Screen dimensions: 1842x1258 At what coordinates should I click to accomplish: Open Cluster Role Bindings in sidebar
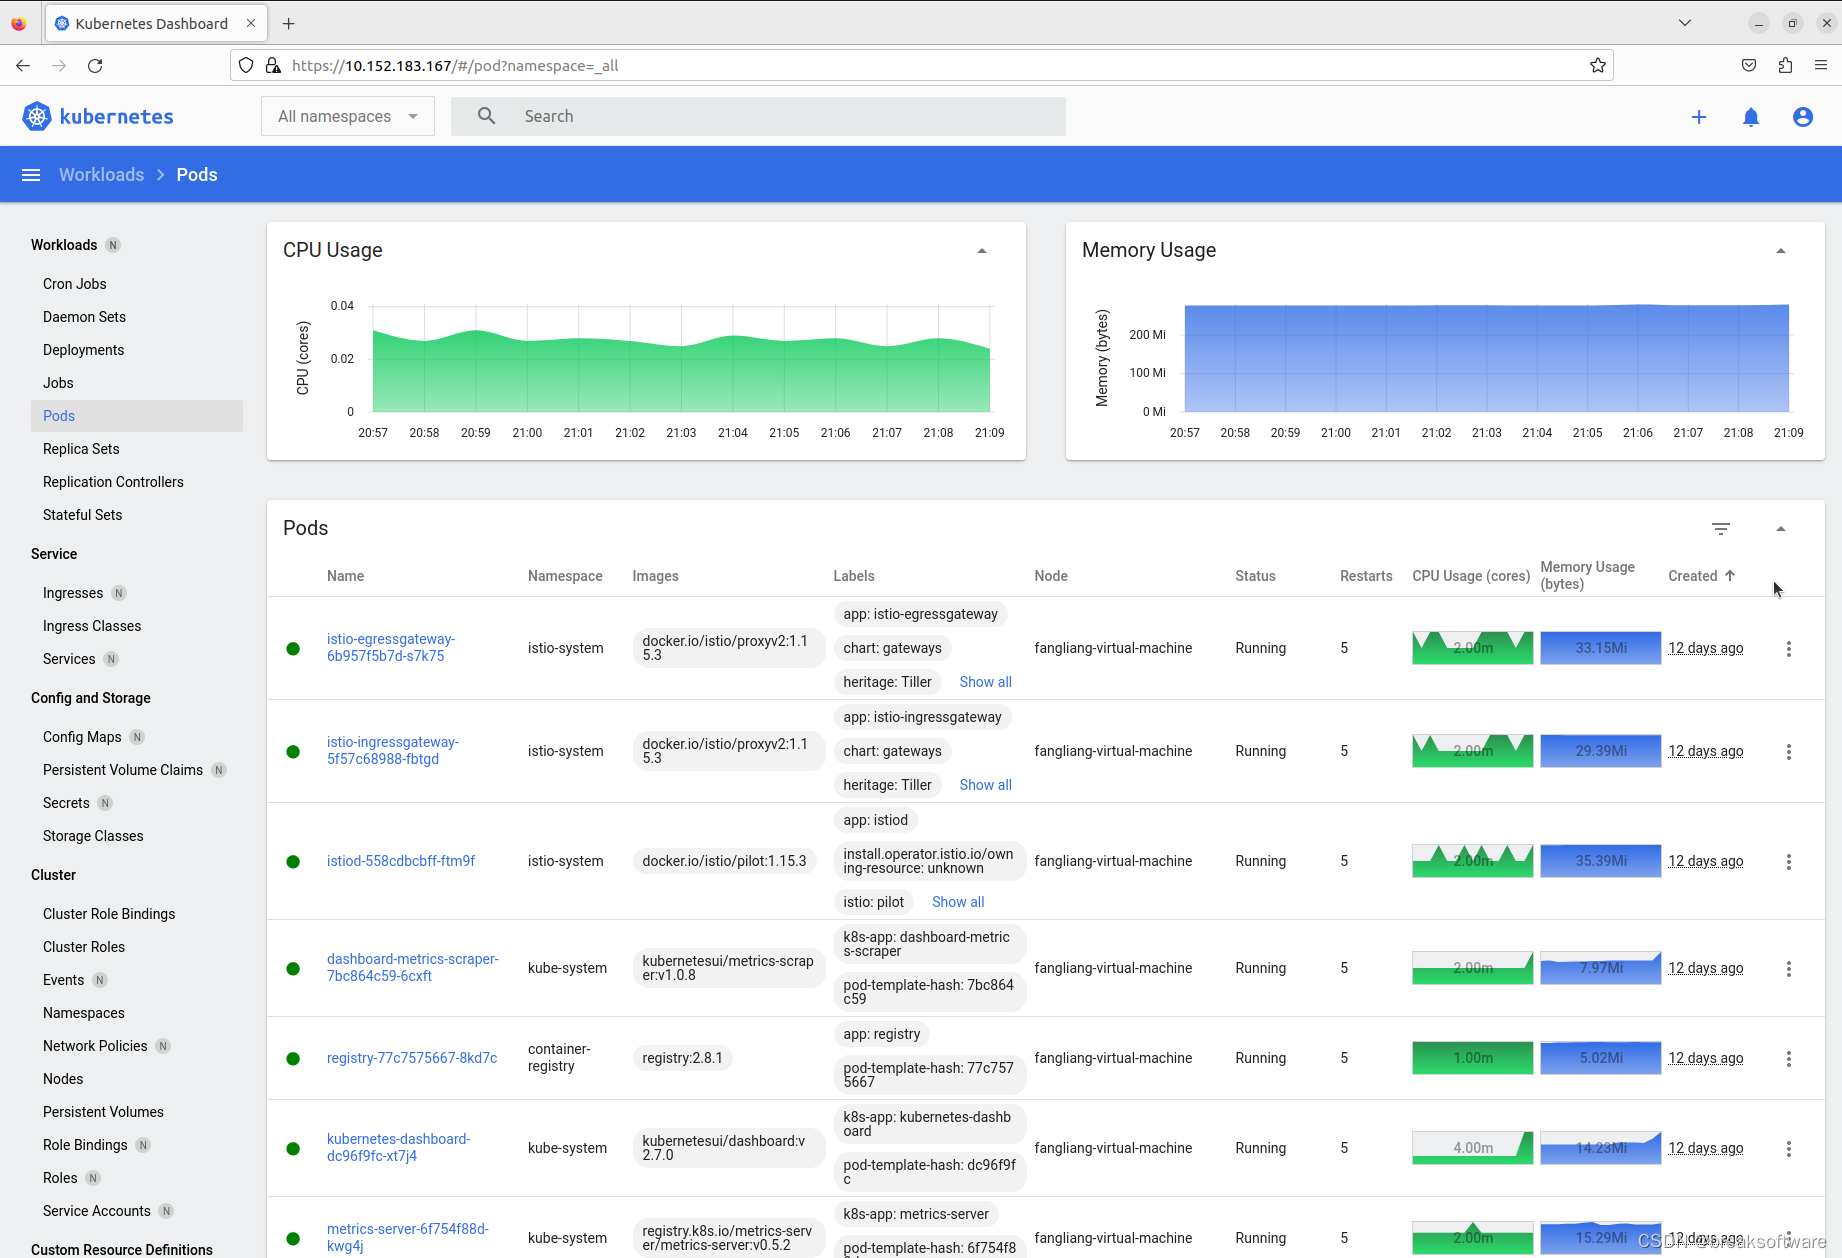point(109,914)
